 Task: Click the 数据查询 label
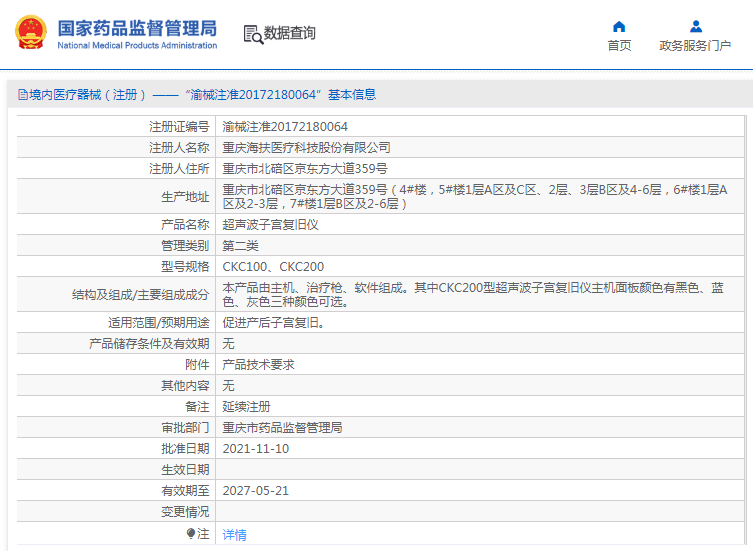point(290,33)
